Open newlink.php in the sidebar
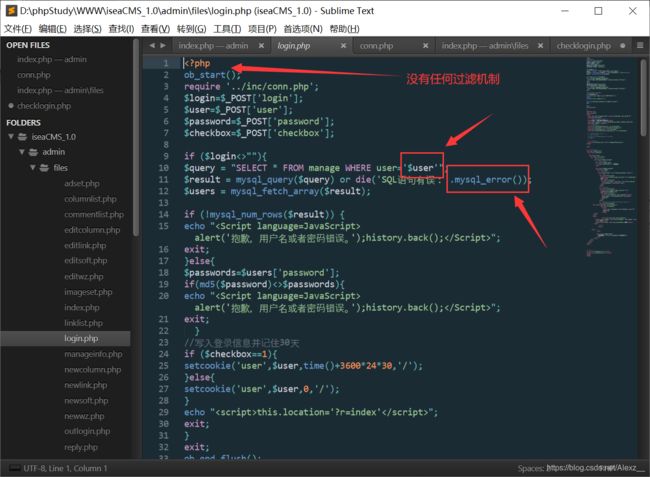Image resolution: width=650 pixels, height=477 pixels. [85, 385]
